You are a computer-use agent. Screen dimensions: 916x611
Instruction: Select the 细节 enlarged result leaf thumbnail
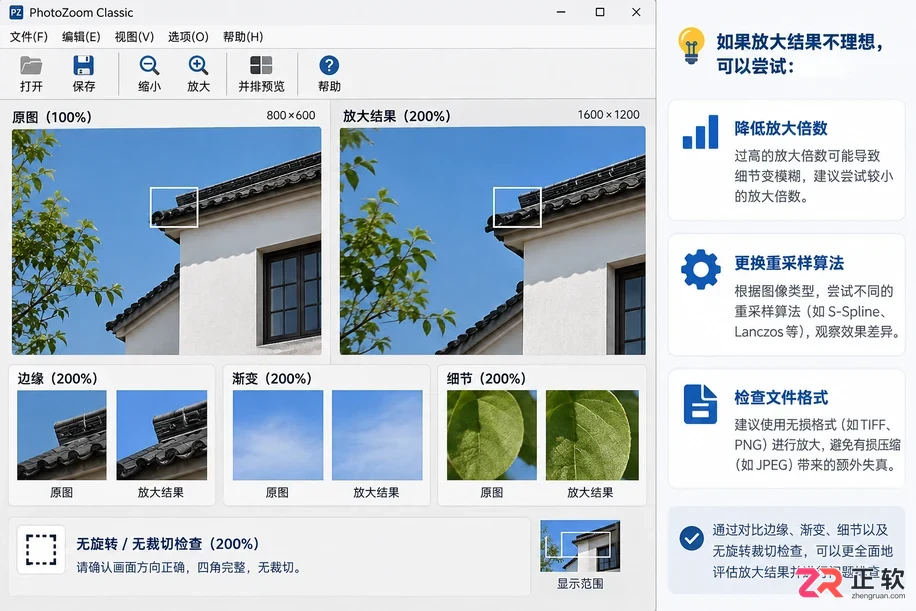coord(592,435)
